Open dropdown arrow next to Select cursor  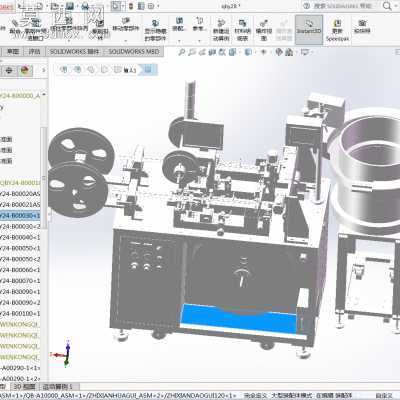(x=123, y=6)
